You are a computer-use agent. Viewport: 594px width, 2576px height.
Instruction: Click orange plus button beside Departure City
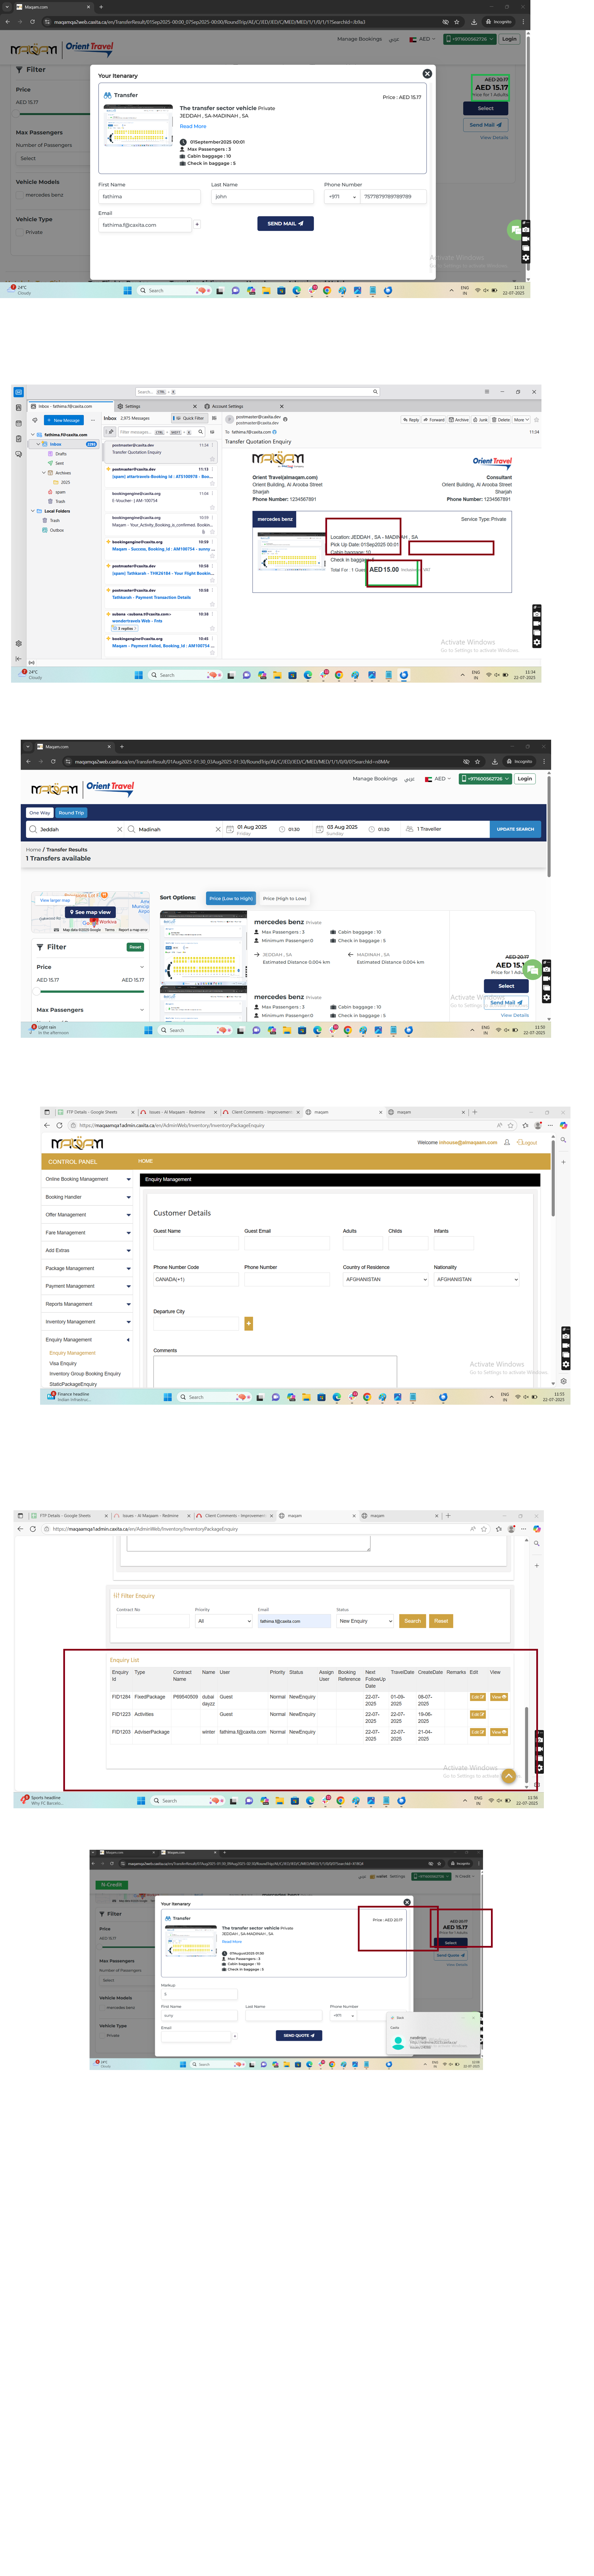[x=249, y=1324]
